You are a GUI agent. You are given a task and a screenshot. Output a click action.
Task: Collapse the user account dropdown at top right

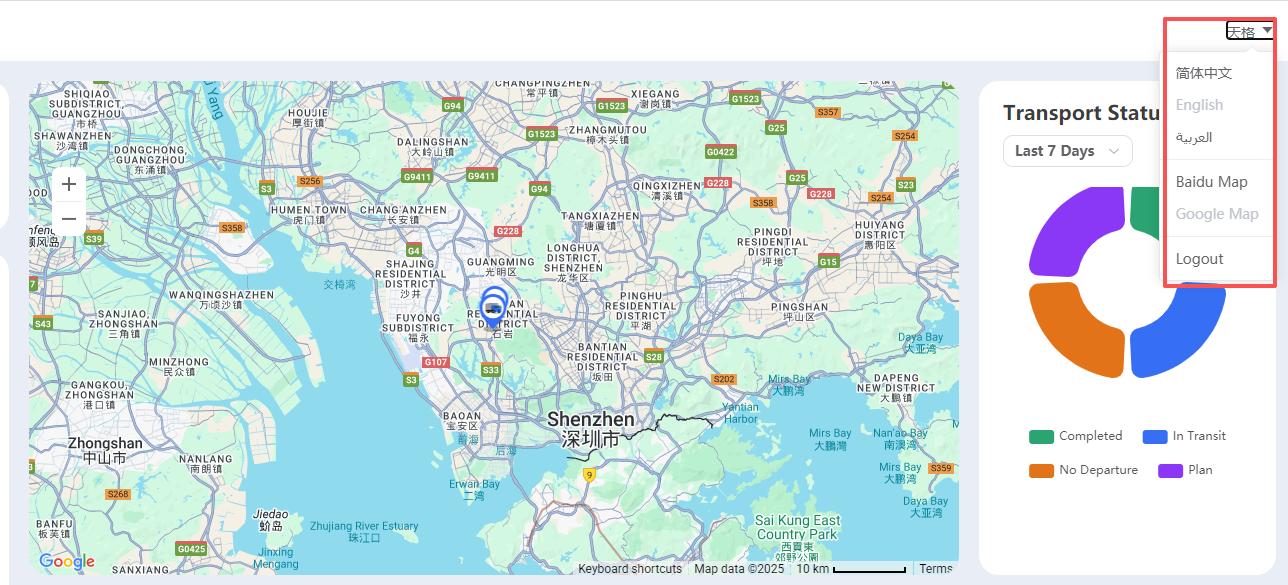click(1249, 31)
